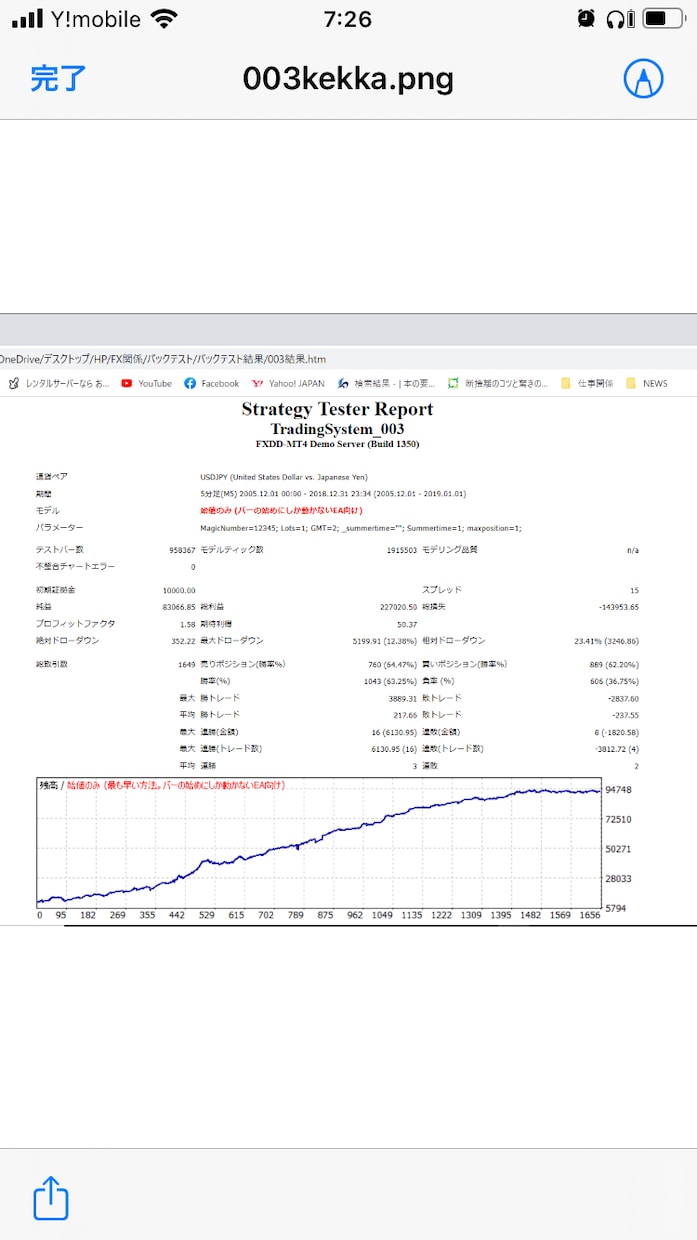Tap the status bar clock 7:26
The height and width of the screenshot is (1240, 697).
[348, 19]
